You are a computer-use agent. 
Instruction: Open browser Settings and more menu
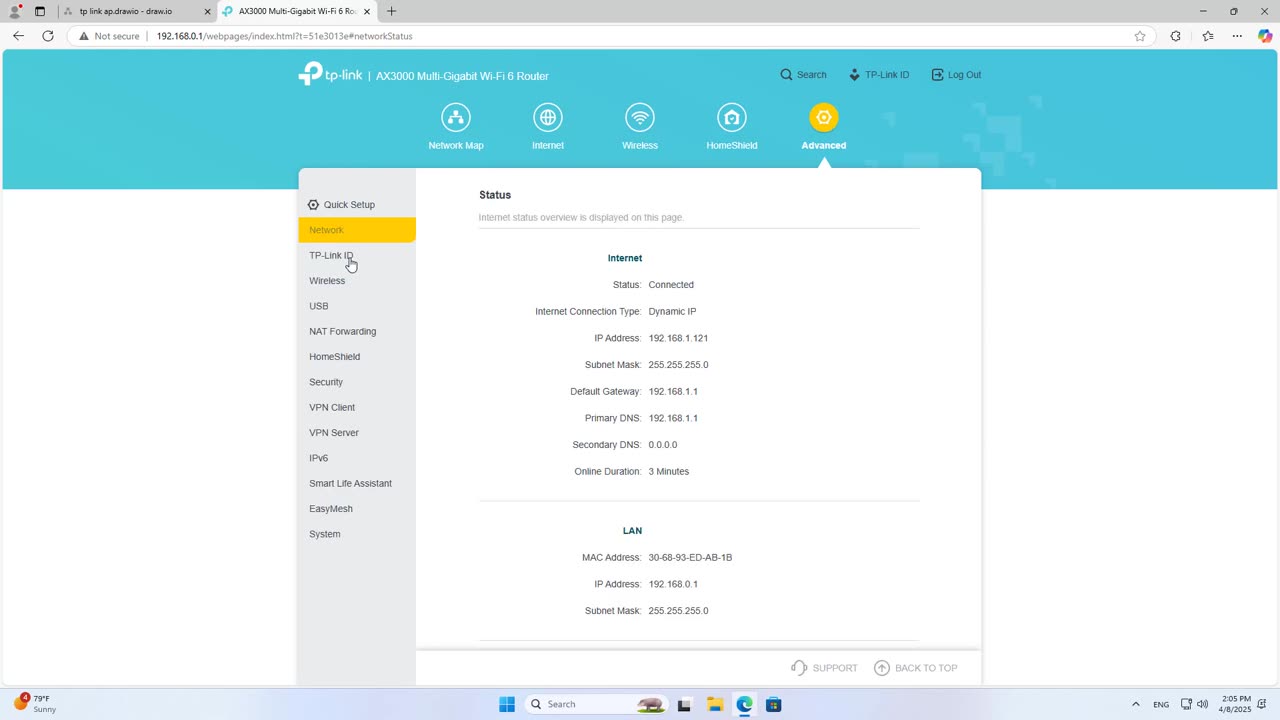tap(1237, 36)
